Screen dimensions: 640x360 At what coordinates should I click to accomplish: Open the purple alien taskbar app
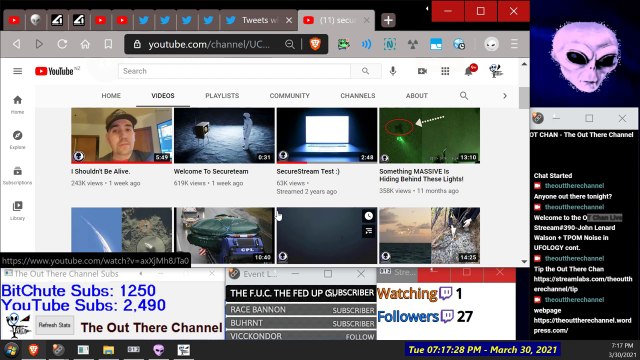pyautogui.click(x=159, y=350)
